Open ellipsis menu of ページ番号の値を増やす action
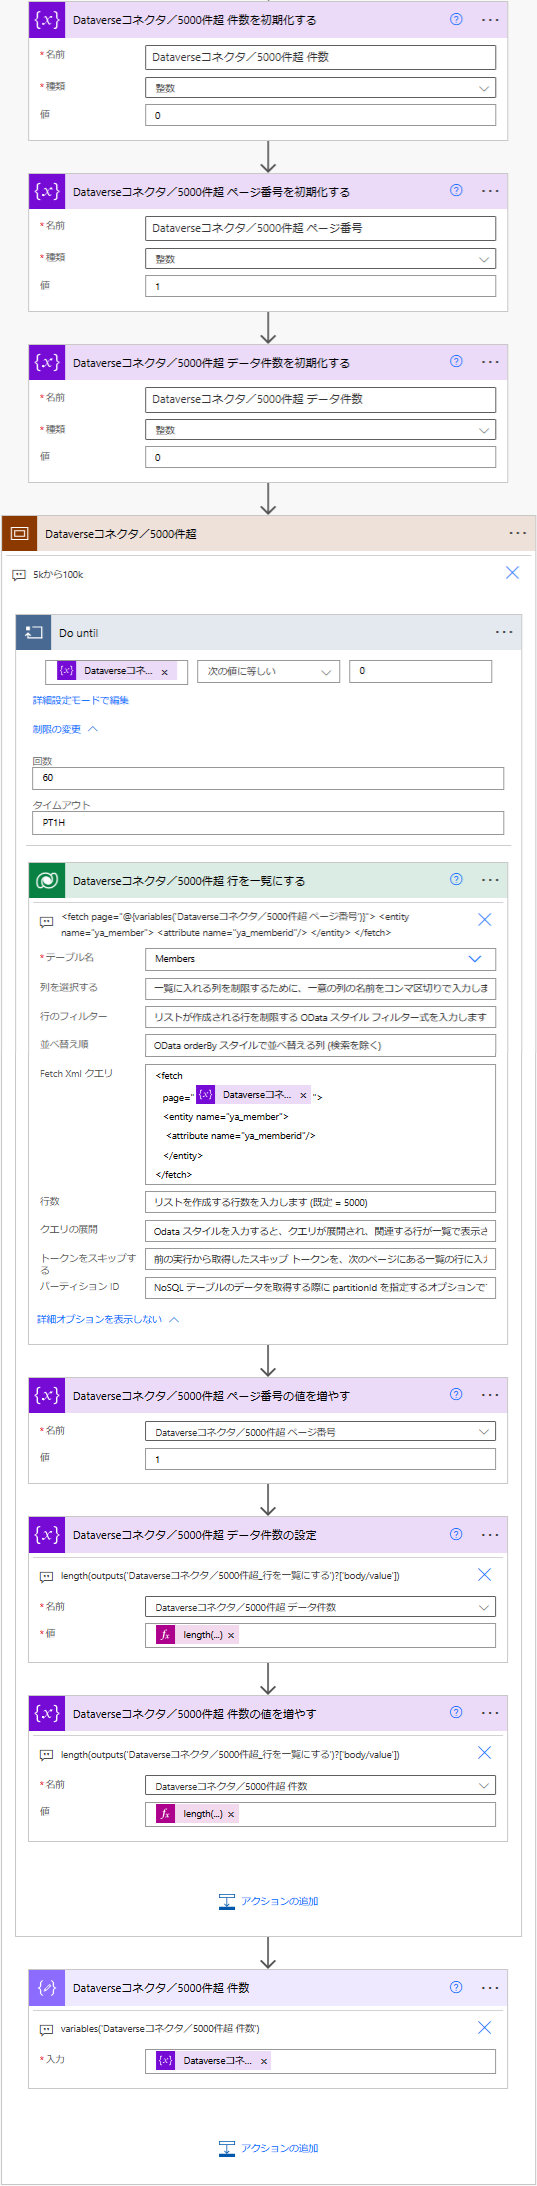 coord(490,1394)
